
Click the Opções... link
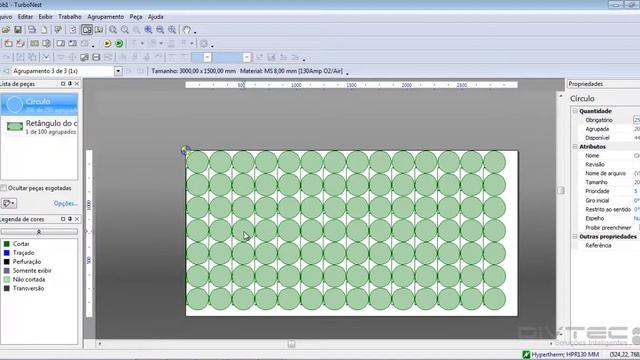point(65,203)
